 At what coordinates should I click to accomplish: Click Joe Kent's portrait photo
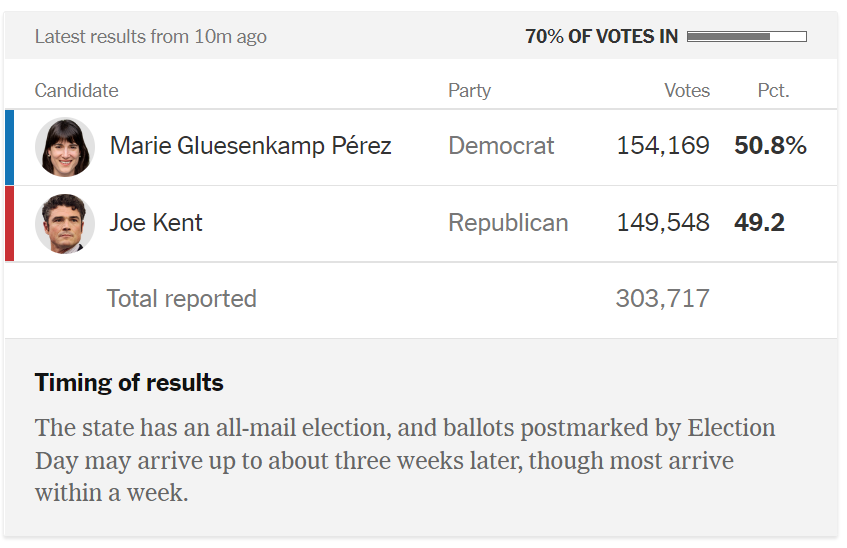(x=65, y=224)
